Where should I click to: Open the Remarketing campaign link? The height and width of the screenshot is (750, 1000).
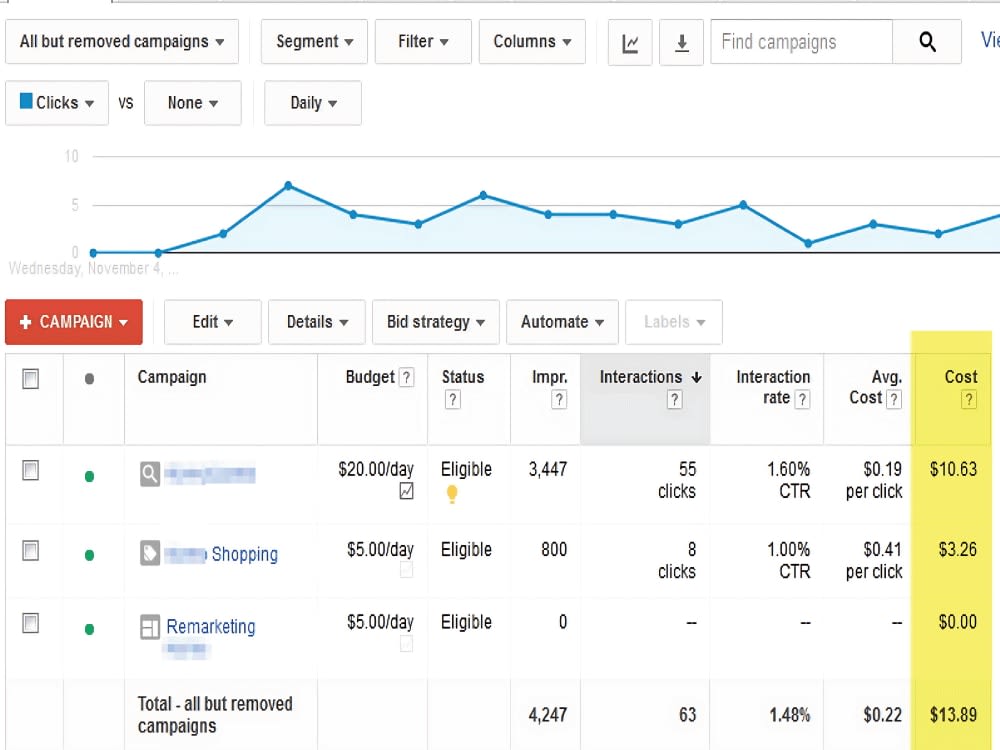click(210, 627)
